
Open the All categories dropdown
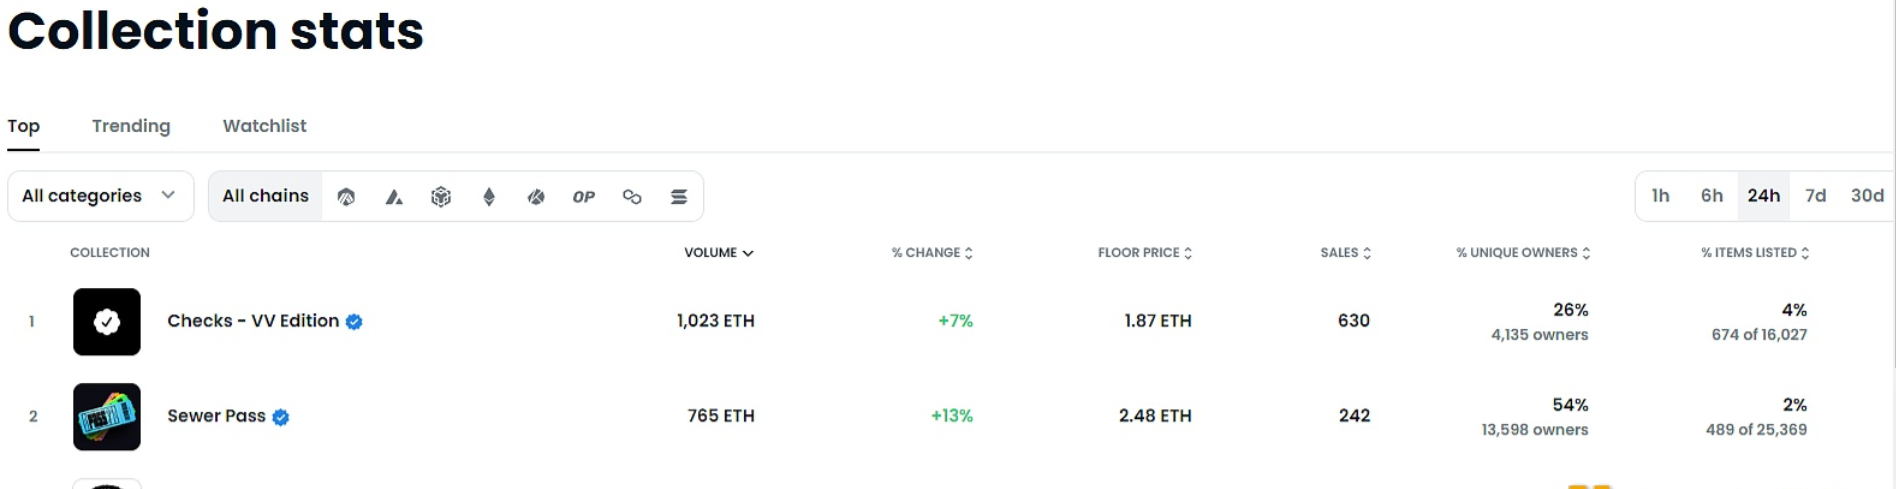(x=100, y=196)
